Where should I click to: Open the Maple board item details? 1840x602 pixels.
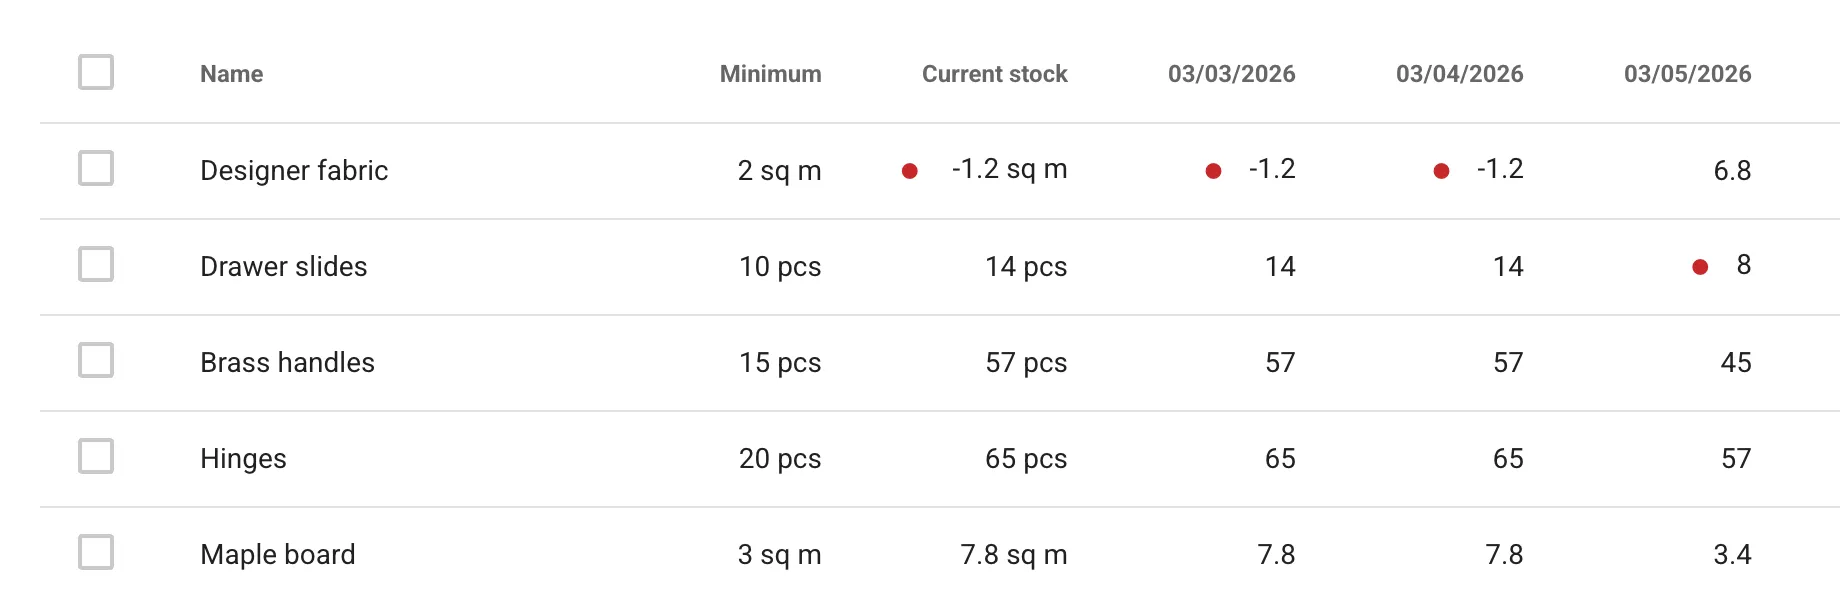coord(277,553)
